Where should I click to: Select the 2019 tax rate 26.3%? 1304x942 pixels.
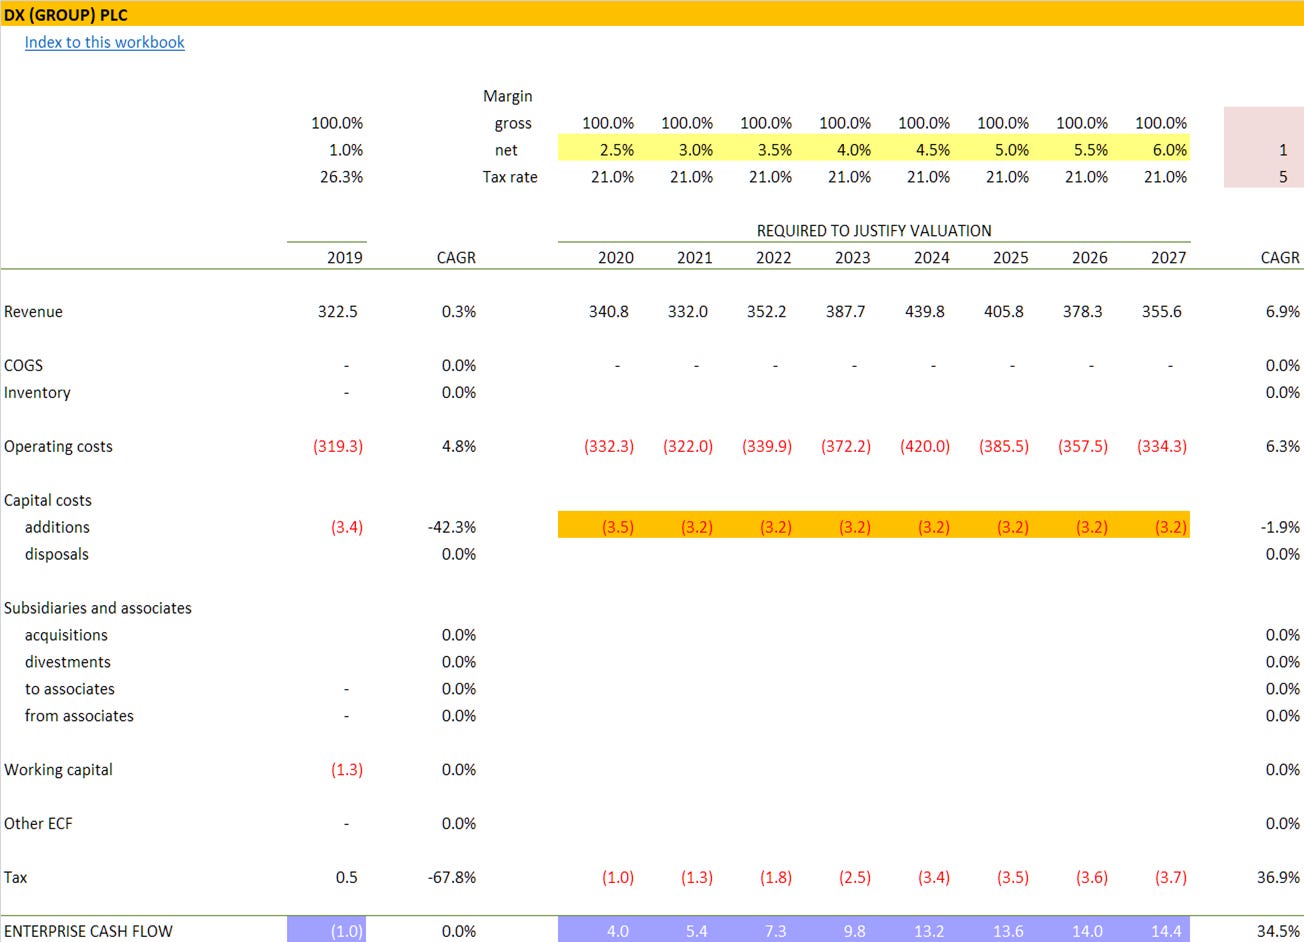coord(342,177)
